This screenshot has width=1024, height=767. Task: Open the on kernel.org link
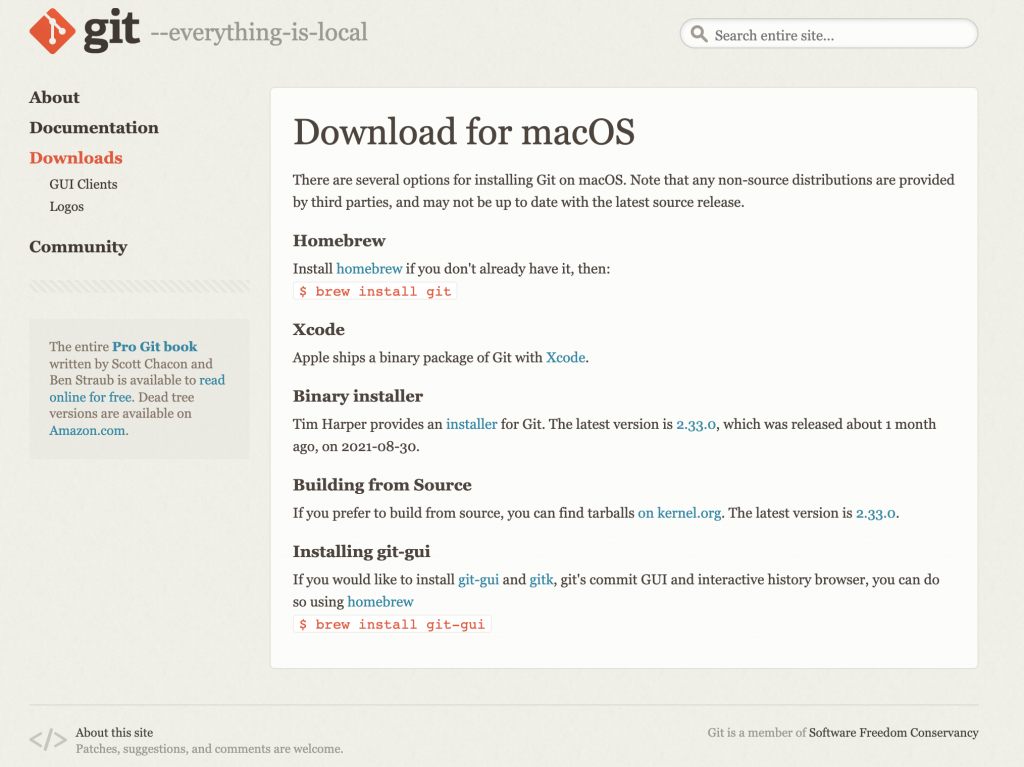pyautogui.click(x=680, y=513)
